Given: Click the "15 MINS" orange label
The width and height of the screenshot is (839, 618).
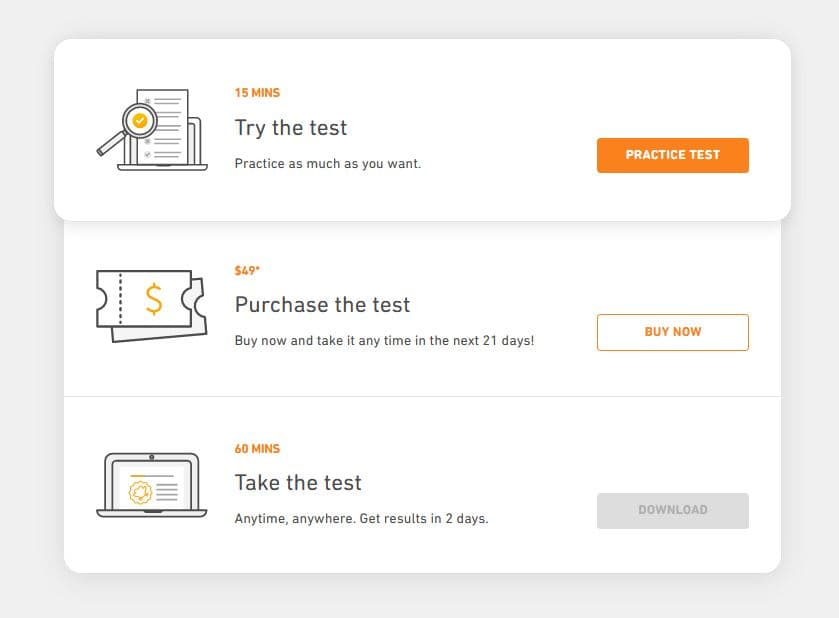Looking at the screenshot, I should pyautogui.click(x=257, y=93).
